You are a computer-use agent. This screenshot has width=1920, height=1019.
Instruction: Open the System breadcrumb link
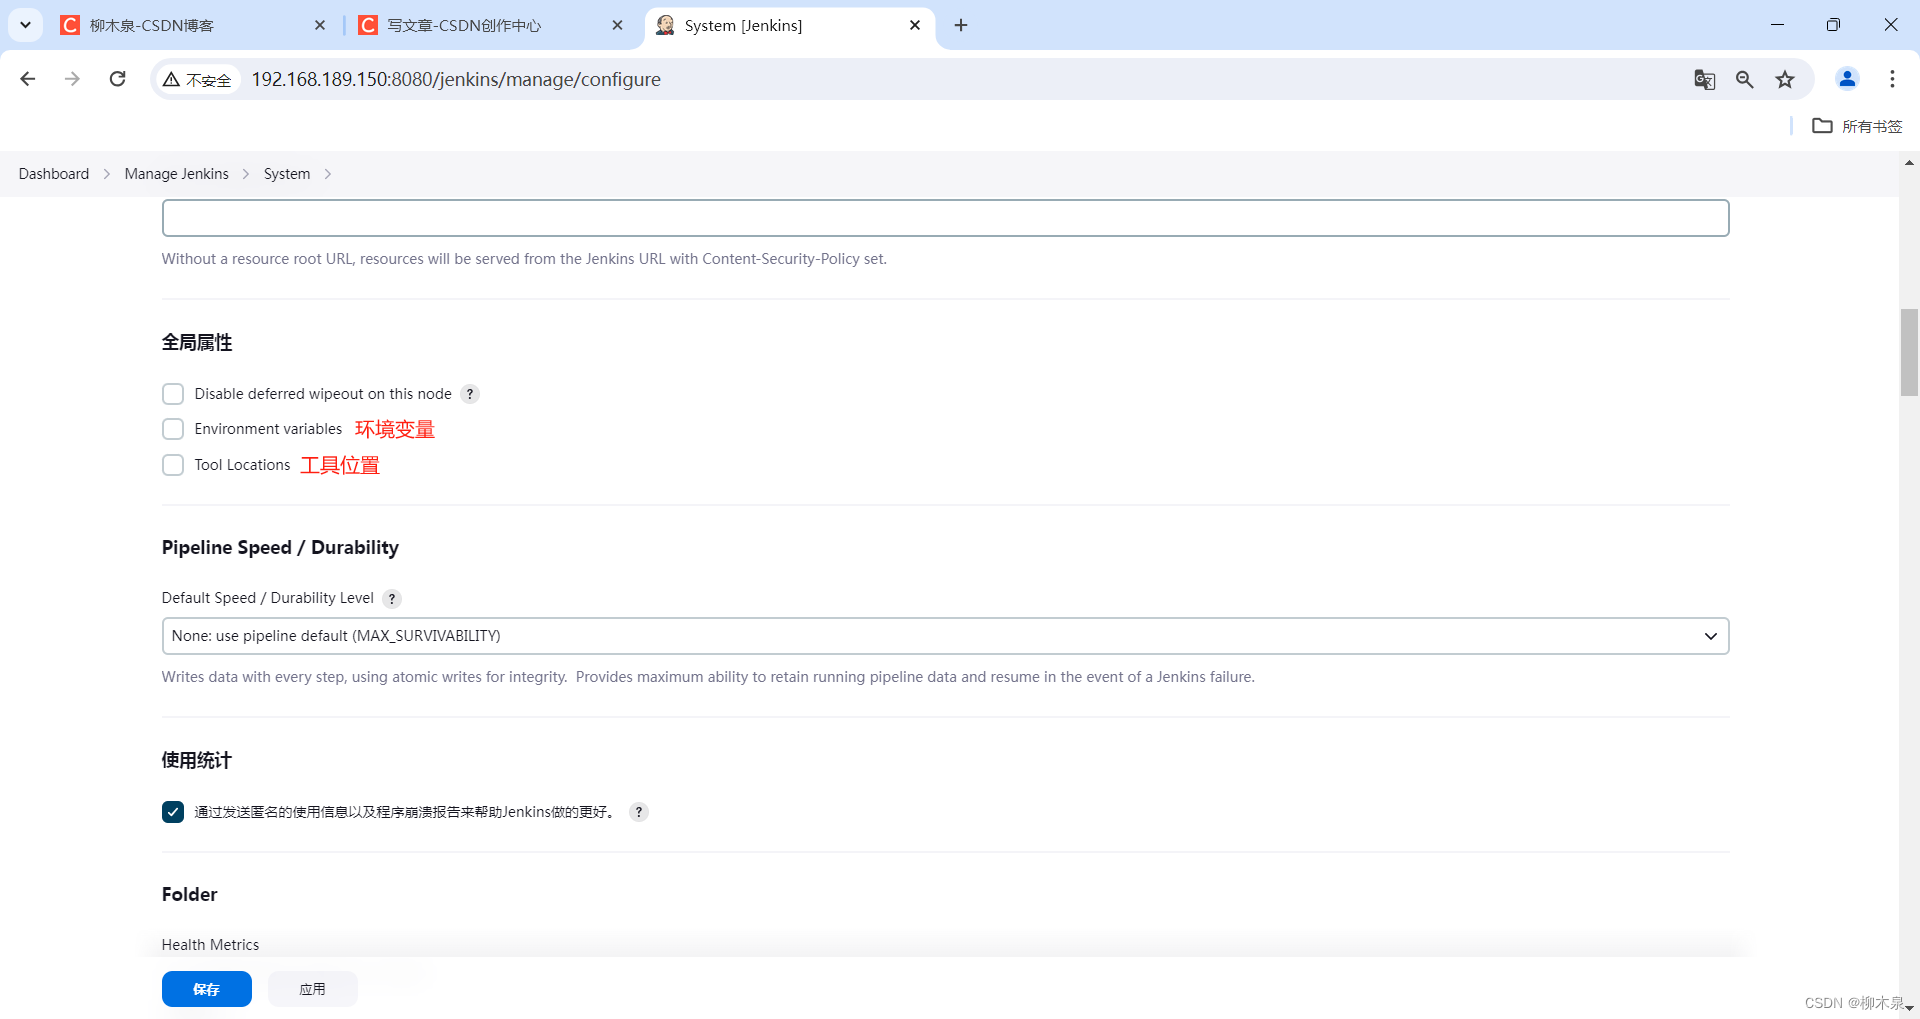287,174
